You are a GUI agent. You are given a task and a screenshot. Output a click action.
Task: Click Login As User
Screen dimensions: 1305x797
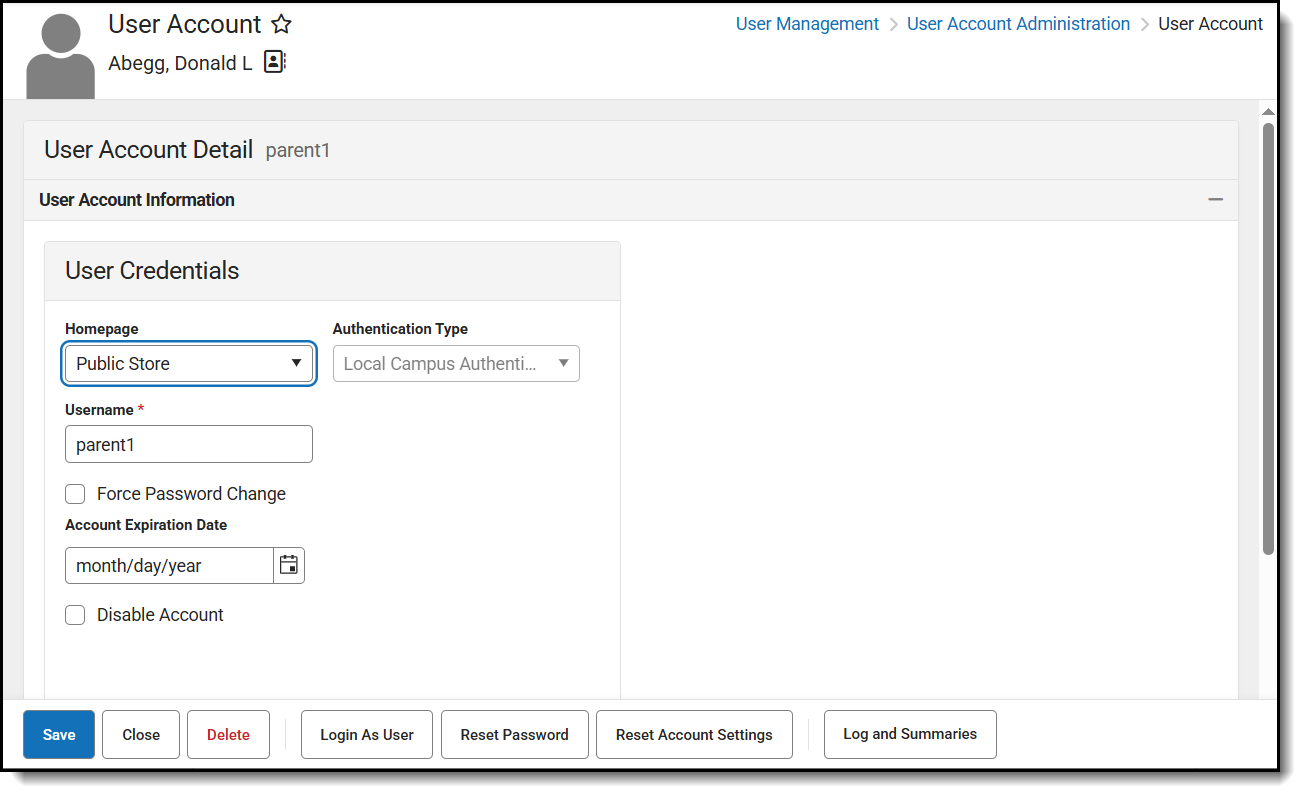pos(367,734)
